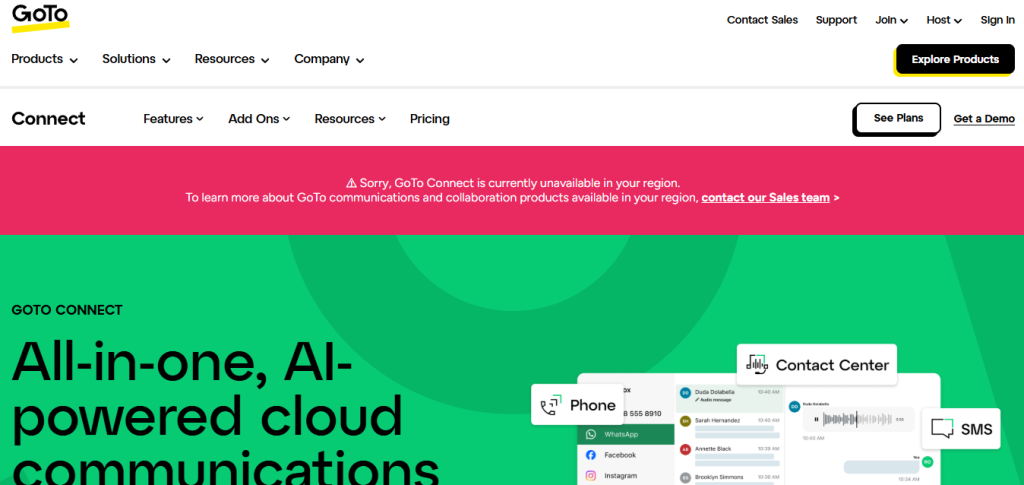Viewport: 1024px width, 485px height.
Task: Open the Add Ons dropdown
Action: [259, 119]
